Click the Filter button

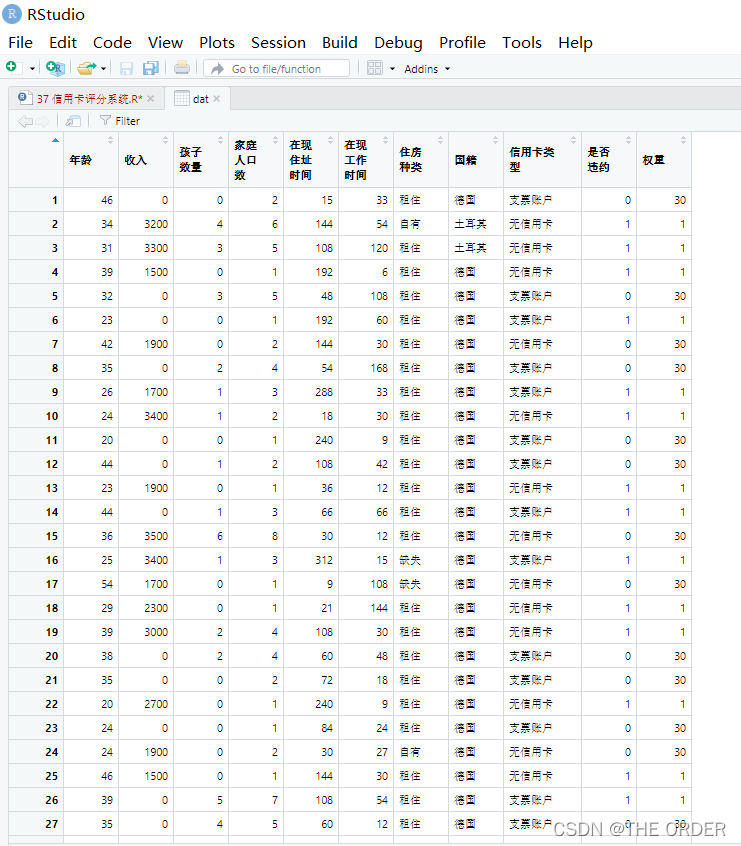coord(120,121)
